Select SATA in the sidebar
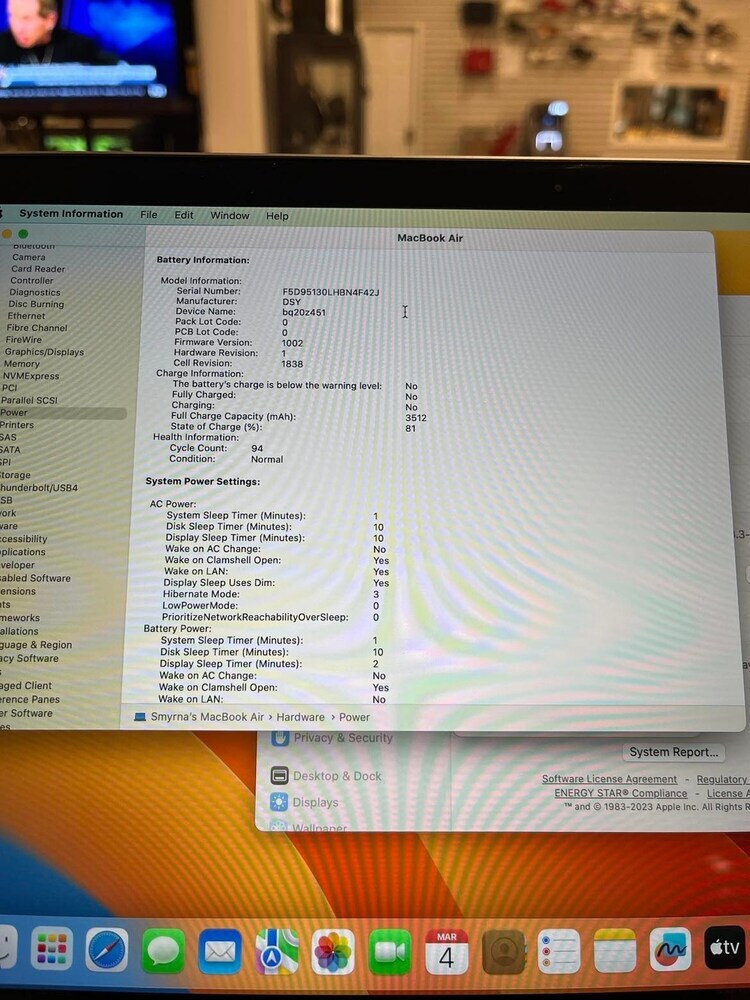The height and width of the screenshot is (1000, 750). tap(10, 450)
